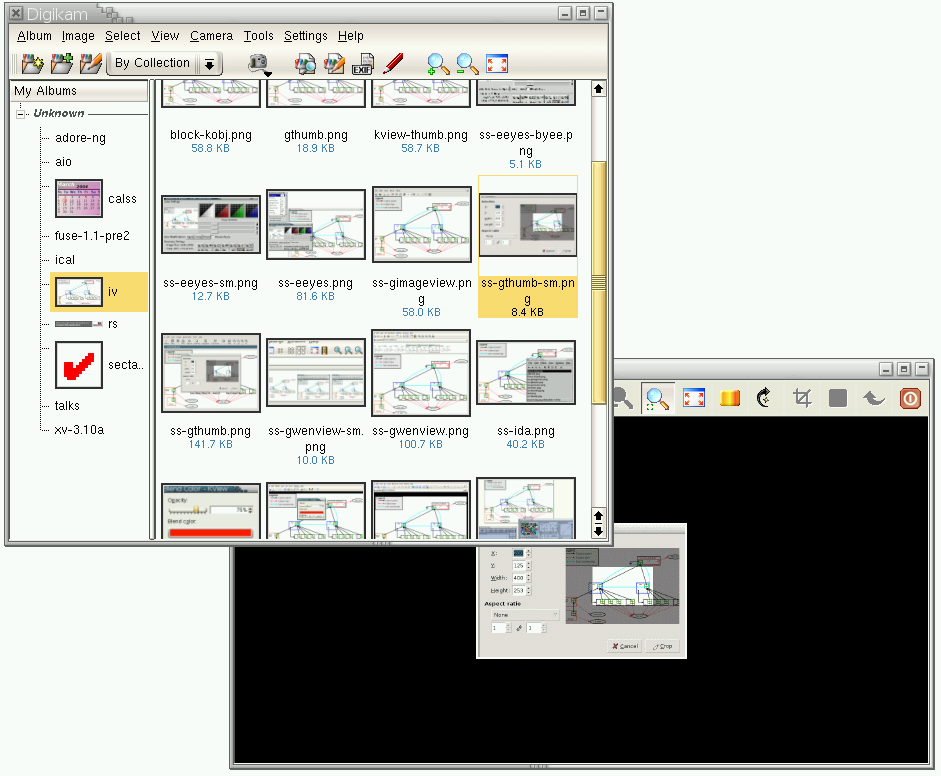
Task: Click scroll-up arrow of thumbnail scrollbar
Action: 599,89
